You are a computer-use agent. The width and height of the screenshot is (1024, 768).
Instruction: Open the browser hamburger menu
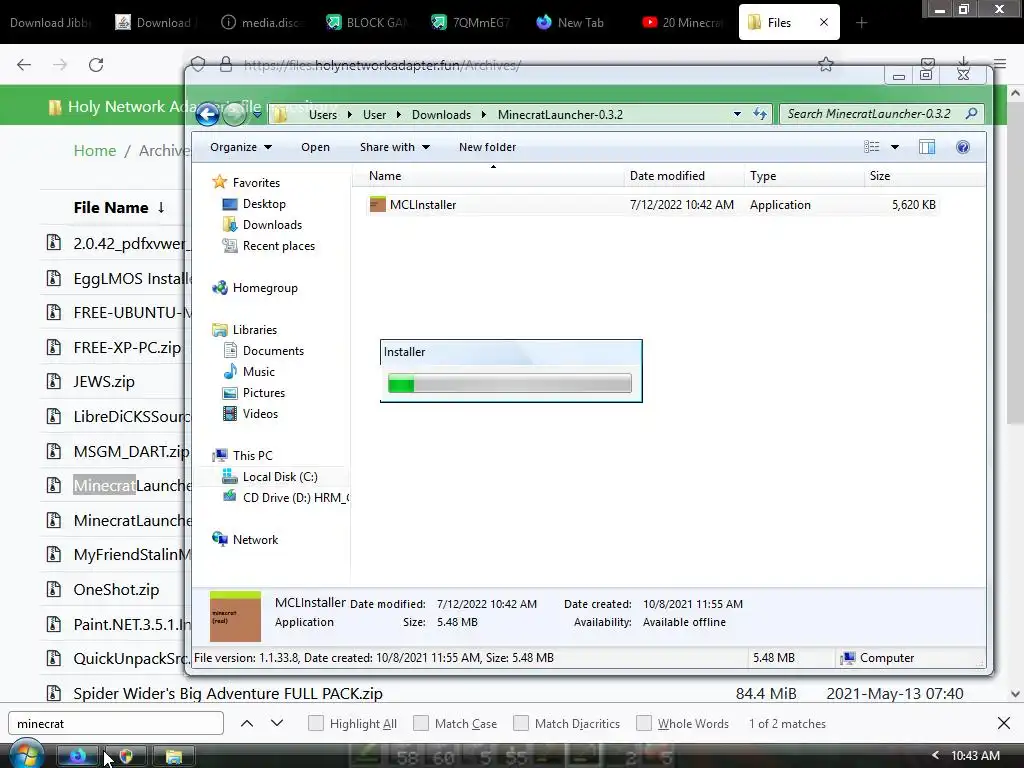pos(1000,63)
